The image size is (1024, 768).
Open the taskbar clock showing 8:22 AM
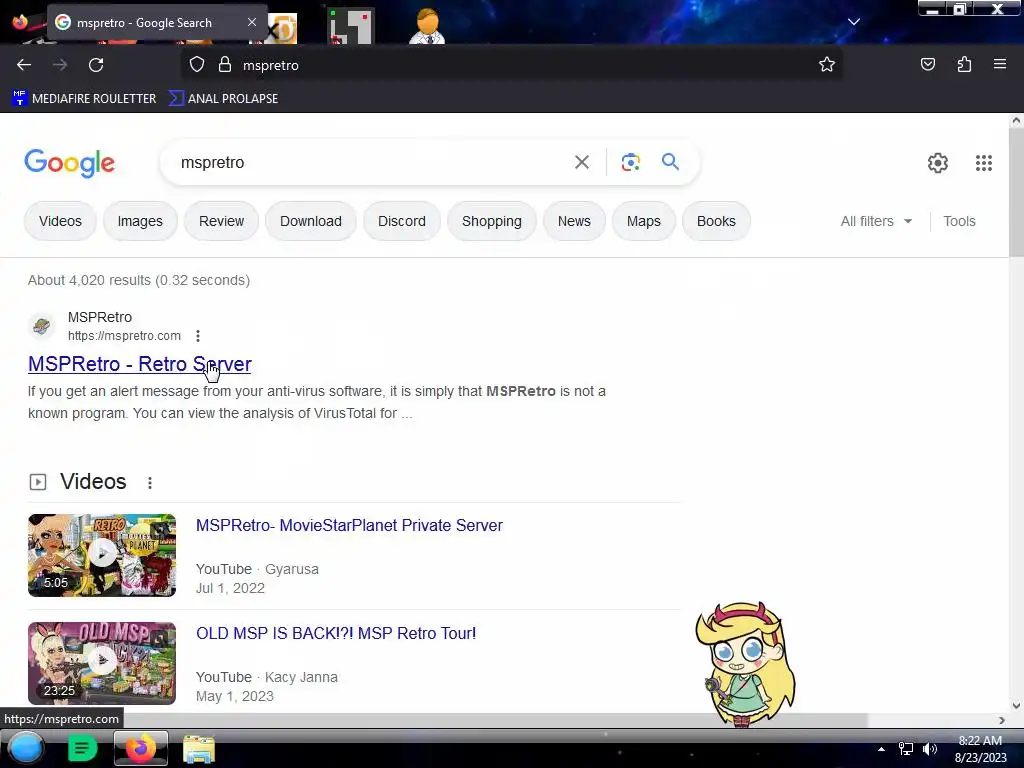tap(980, 749)
